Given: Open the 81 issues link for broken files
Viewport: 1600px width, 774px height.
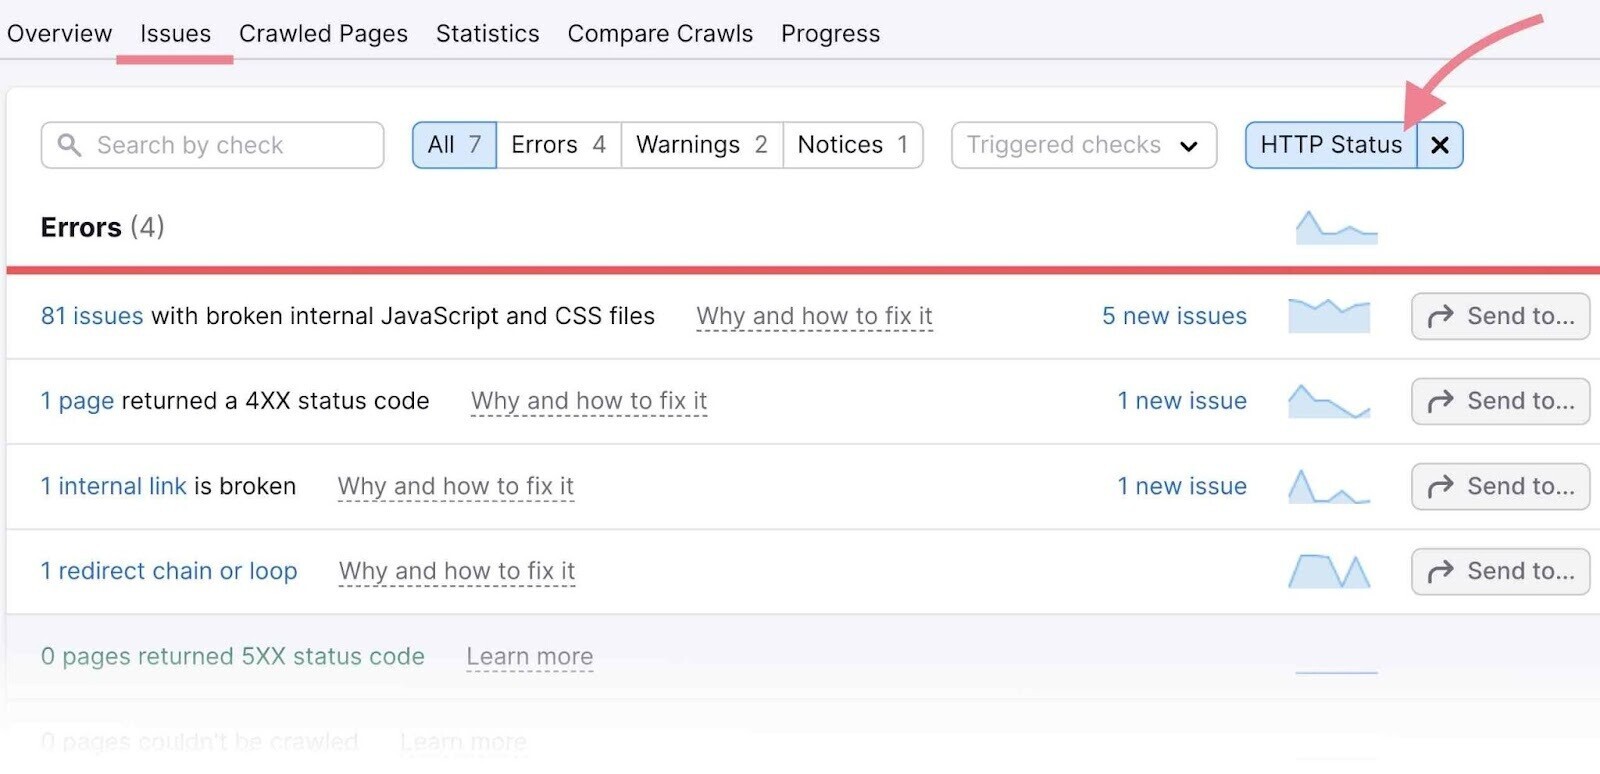Looking at the screenshot, I should (x=91, y=316).
